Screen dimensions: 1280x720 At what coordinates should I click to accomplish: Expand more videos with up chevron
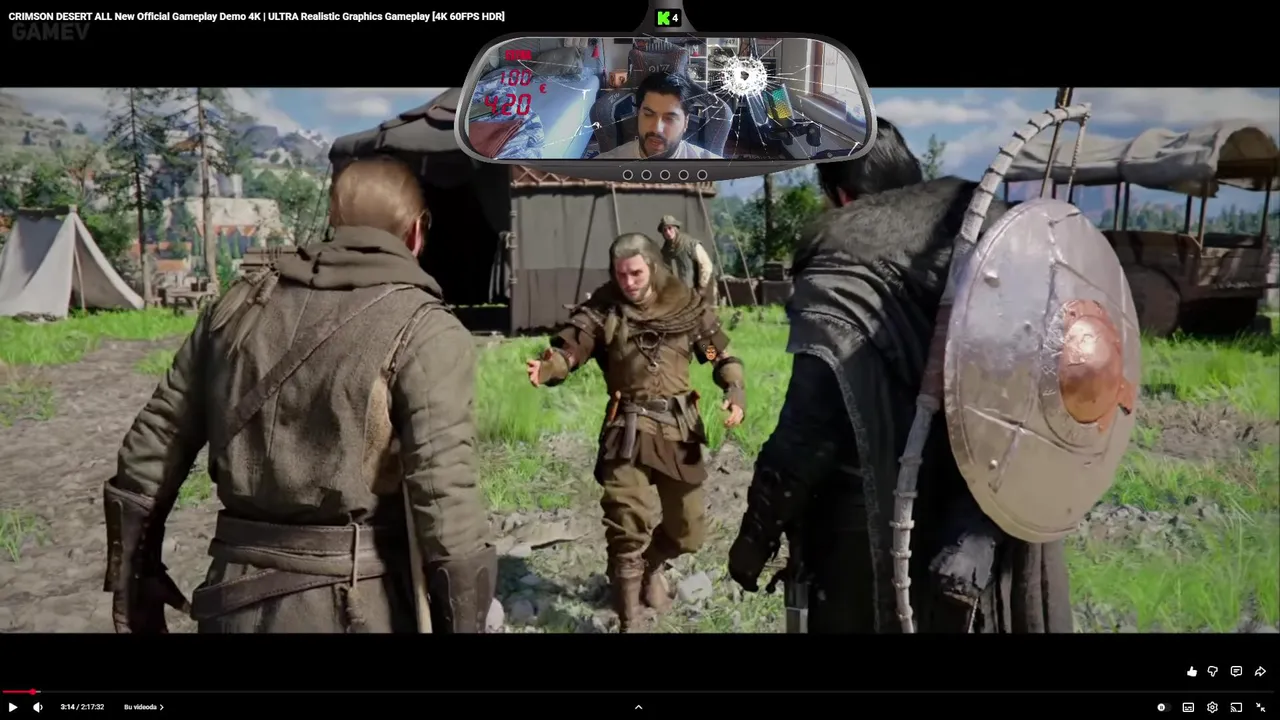pos(638,707)
